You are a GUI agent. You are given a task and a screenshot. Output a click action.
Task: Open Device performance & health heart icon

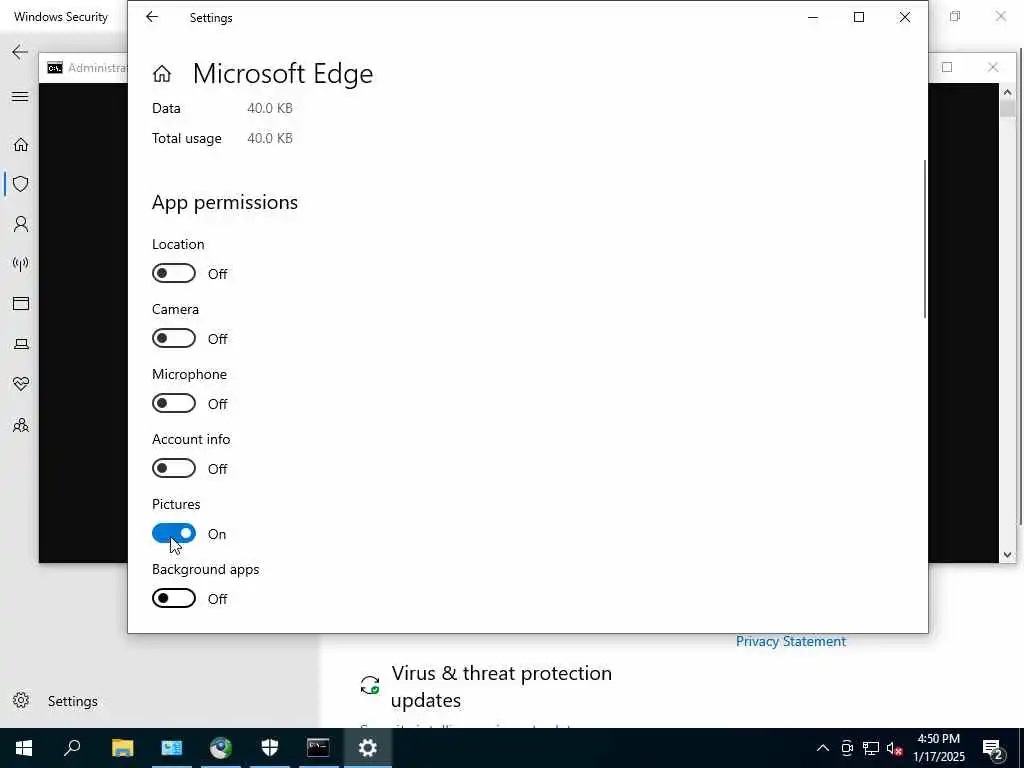point(21,384)
